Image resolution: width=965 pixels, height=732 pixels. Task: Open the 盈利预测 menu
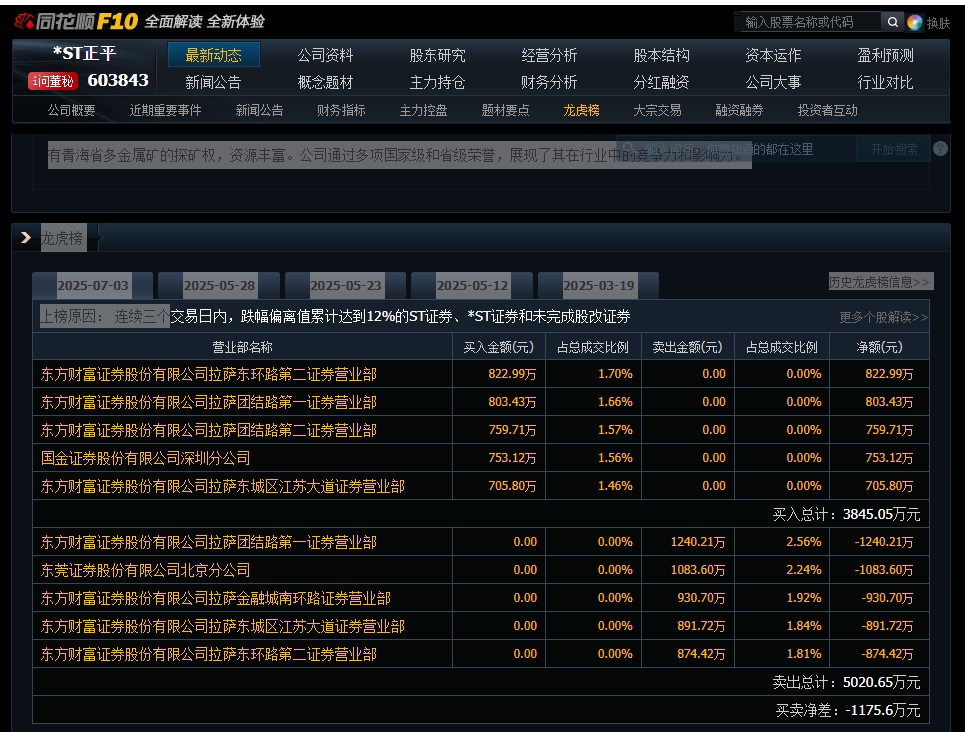pos(885,55)
